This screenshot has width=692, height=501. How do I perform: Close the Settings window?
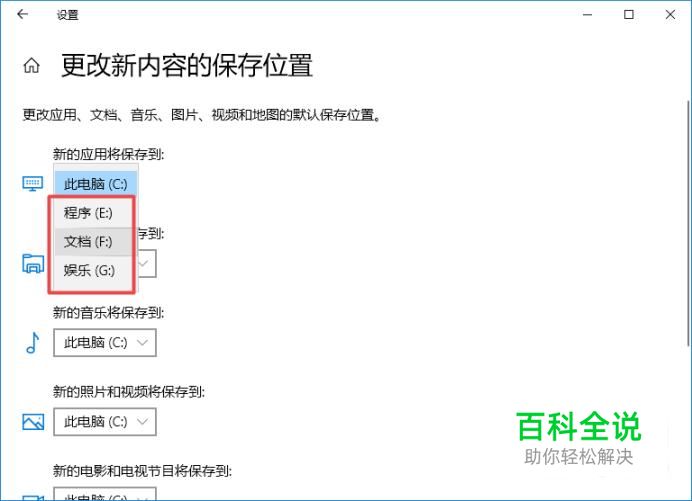pos(670,15)
